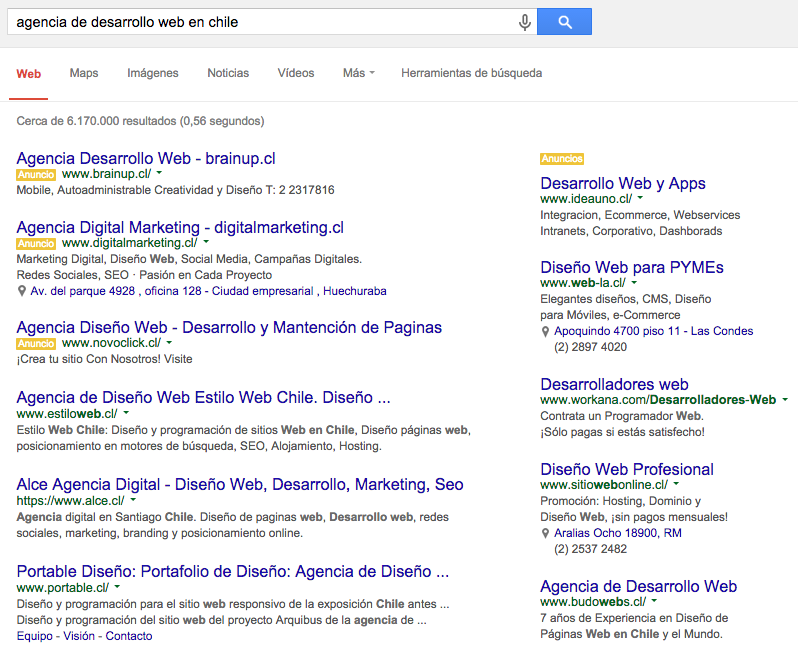Open the Noticias tab
The width and height of the screenshot is (798, 655).
coord(228,73)
